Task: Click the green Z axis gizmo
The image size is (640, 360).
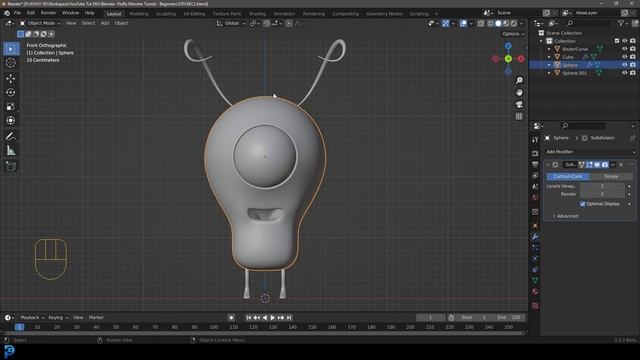Action: (508, 59)
